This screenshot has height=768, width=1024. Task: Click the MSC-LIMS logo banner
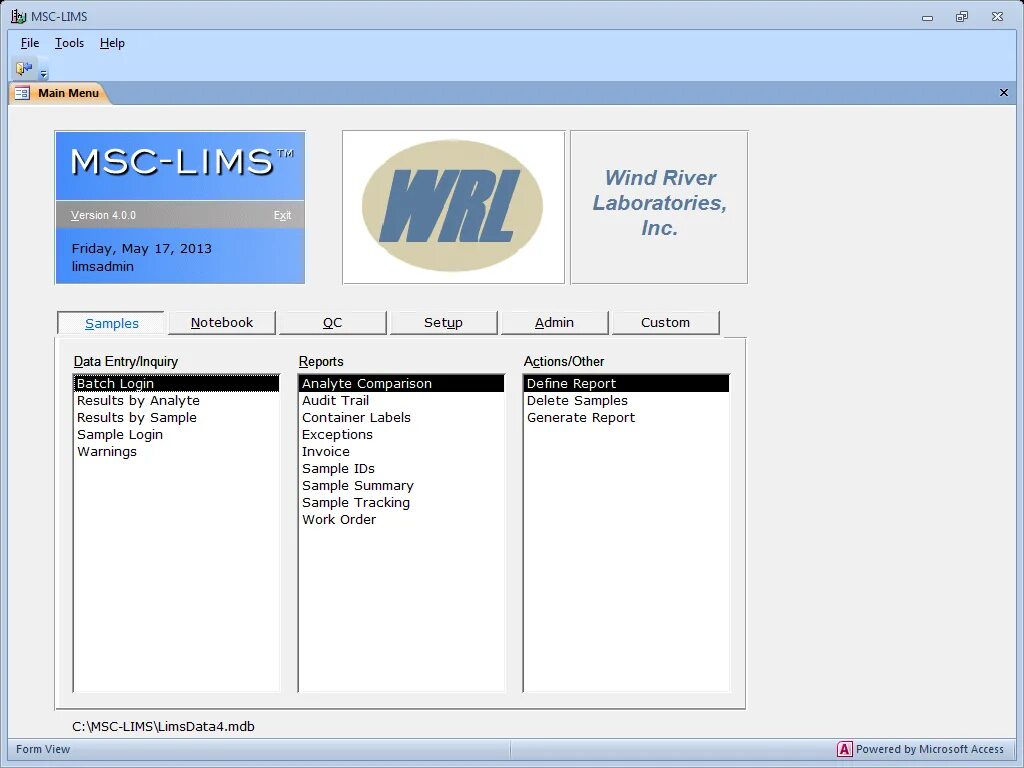click(x=180, y=166)
